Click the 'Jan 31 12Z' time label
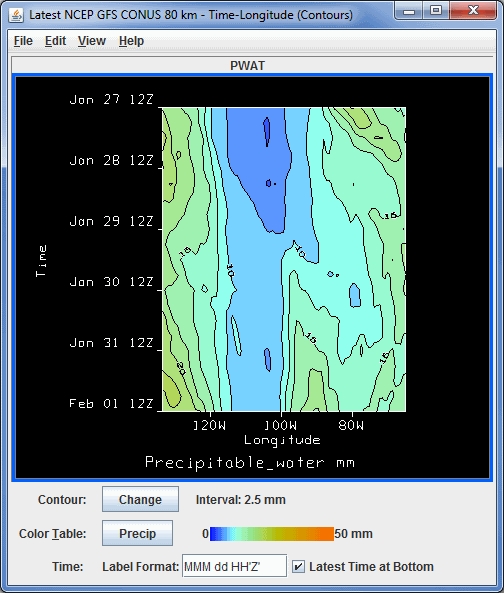This screenshot has height=593, width=504. [x=111, y=343]
